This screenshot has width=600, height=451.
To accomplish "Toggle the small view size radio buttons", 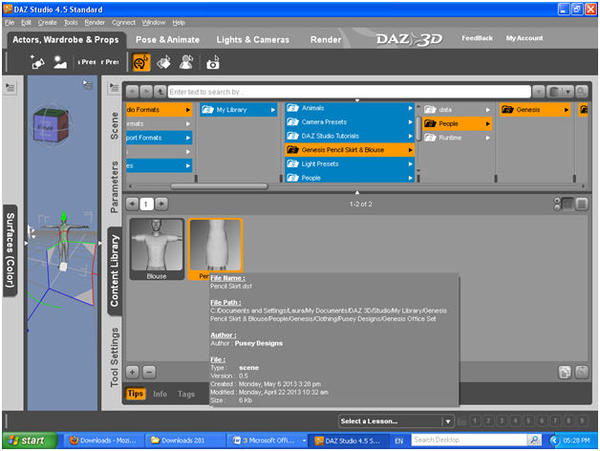I will [557, 204].
